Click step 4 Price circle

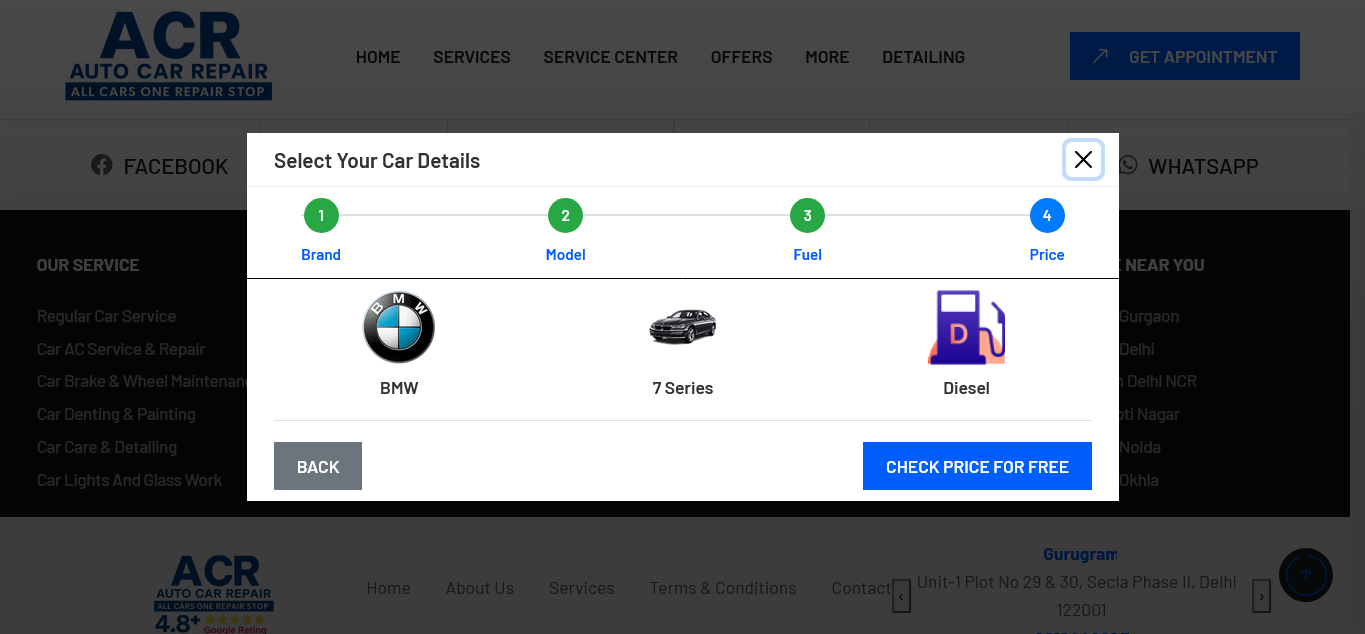pos(1047,215)
